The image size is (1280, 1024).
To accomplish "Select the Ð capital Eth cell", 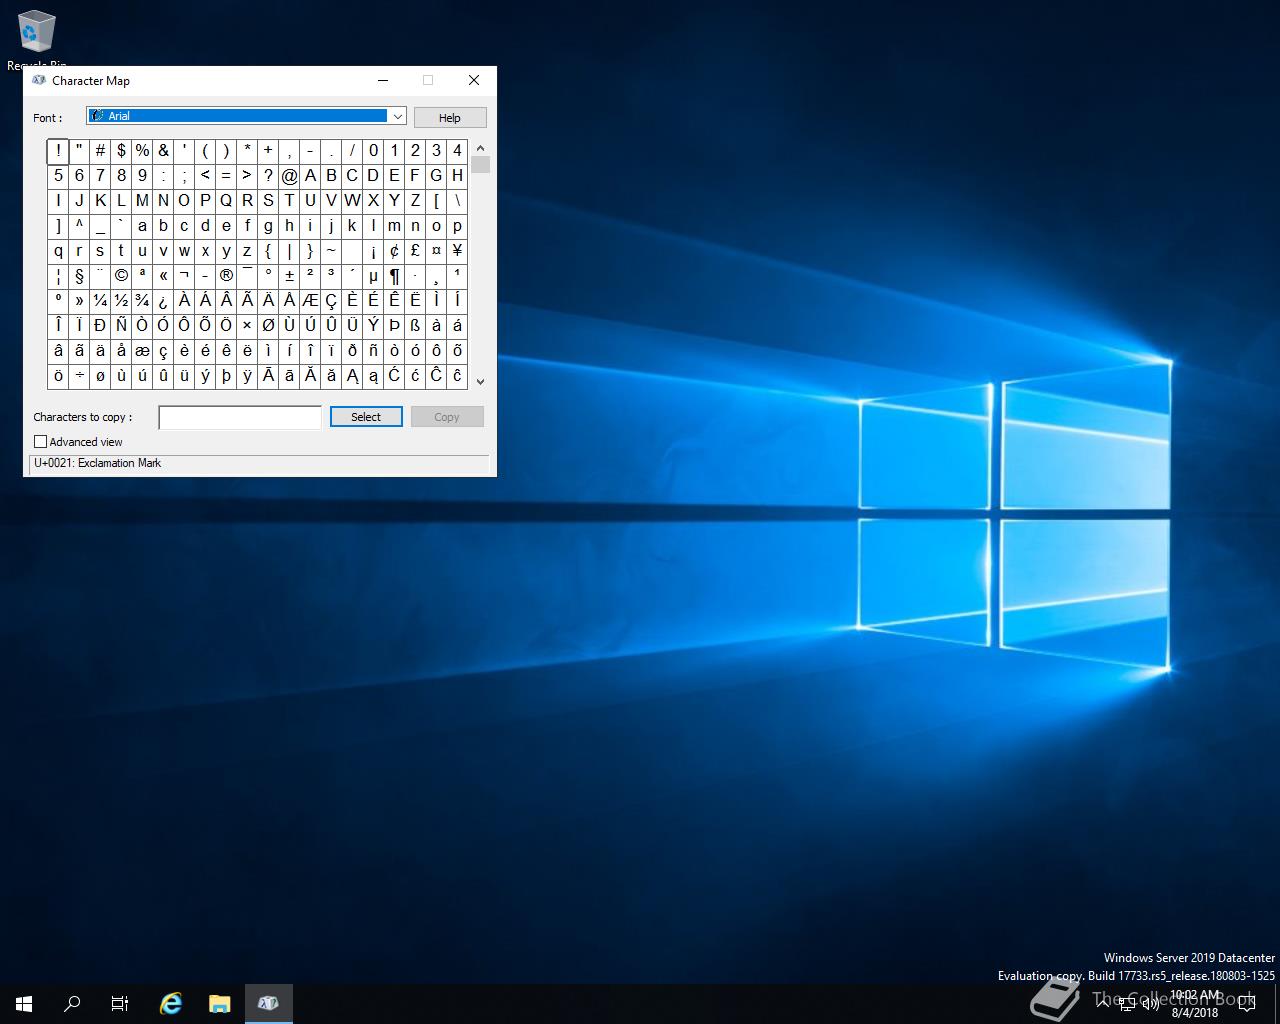I will coord(100,326).
